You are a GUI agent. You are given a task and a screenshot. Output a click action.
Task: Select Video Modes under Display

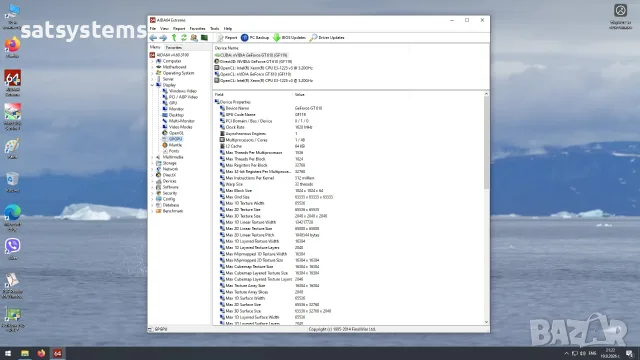(x=180, y=127)
